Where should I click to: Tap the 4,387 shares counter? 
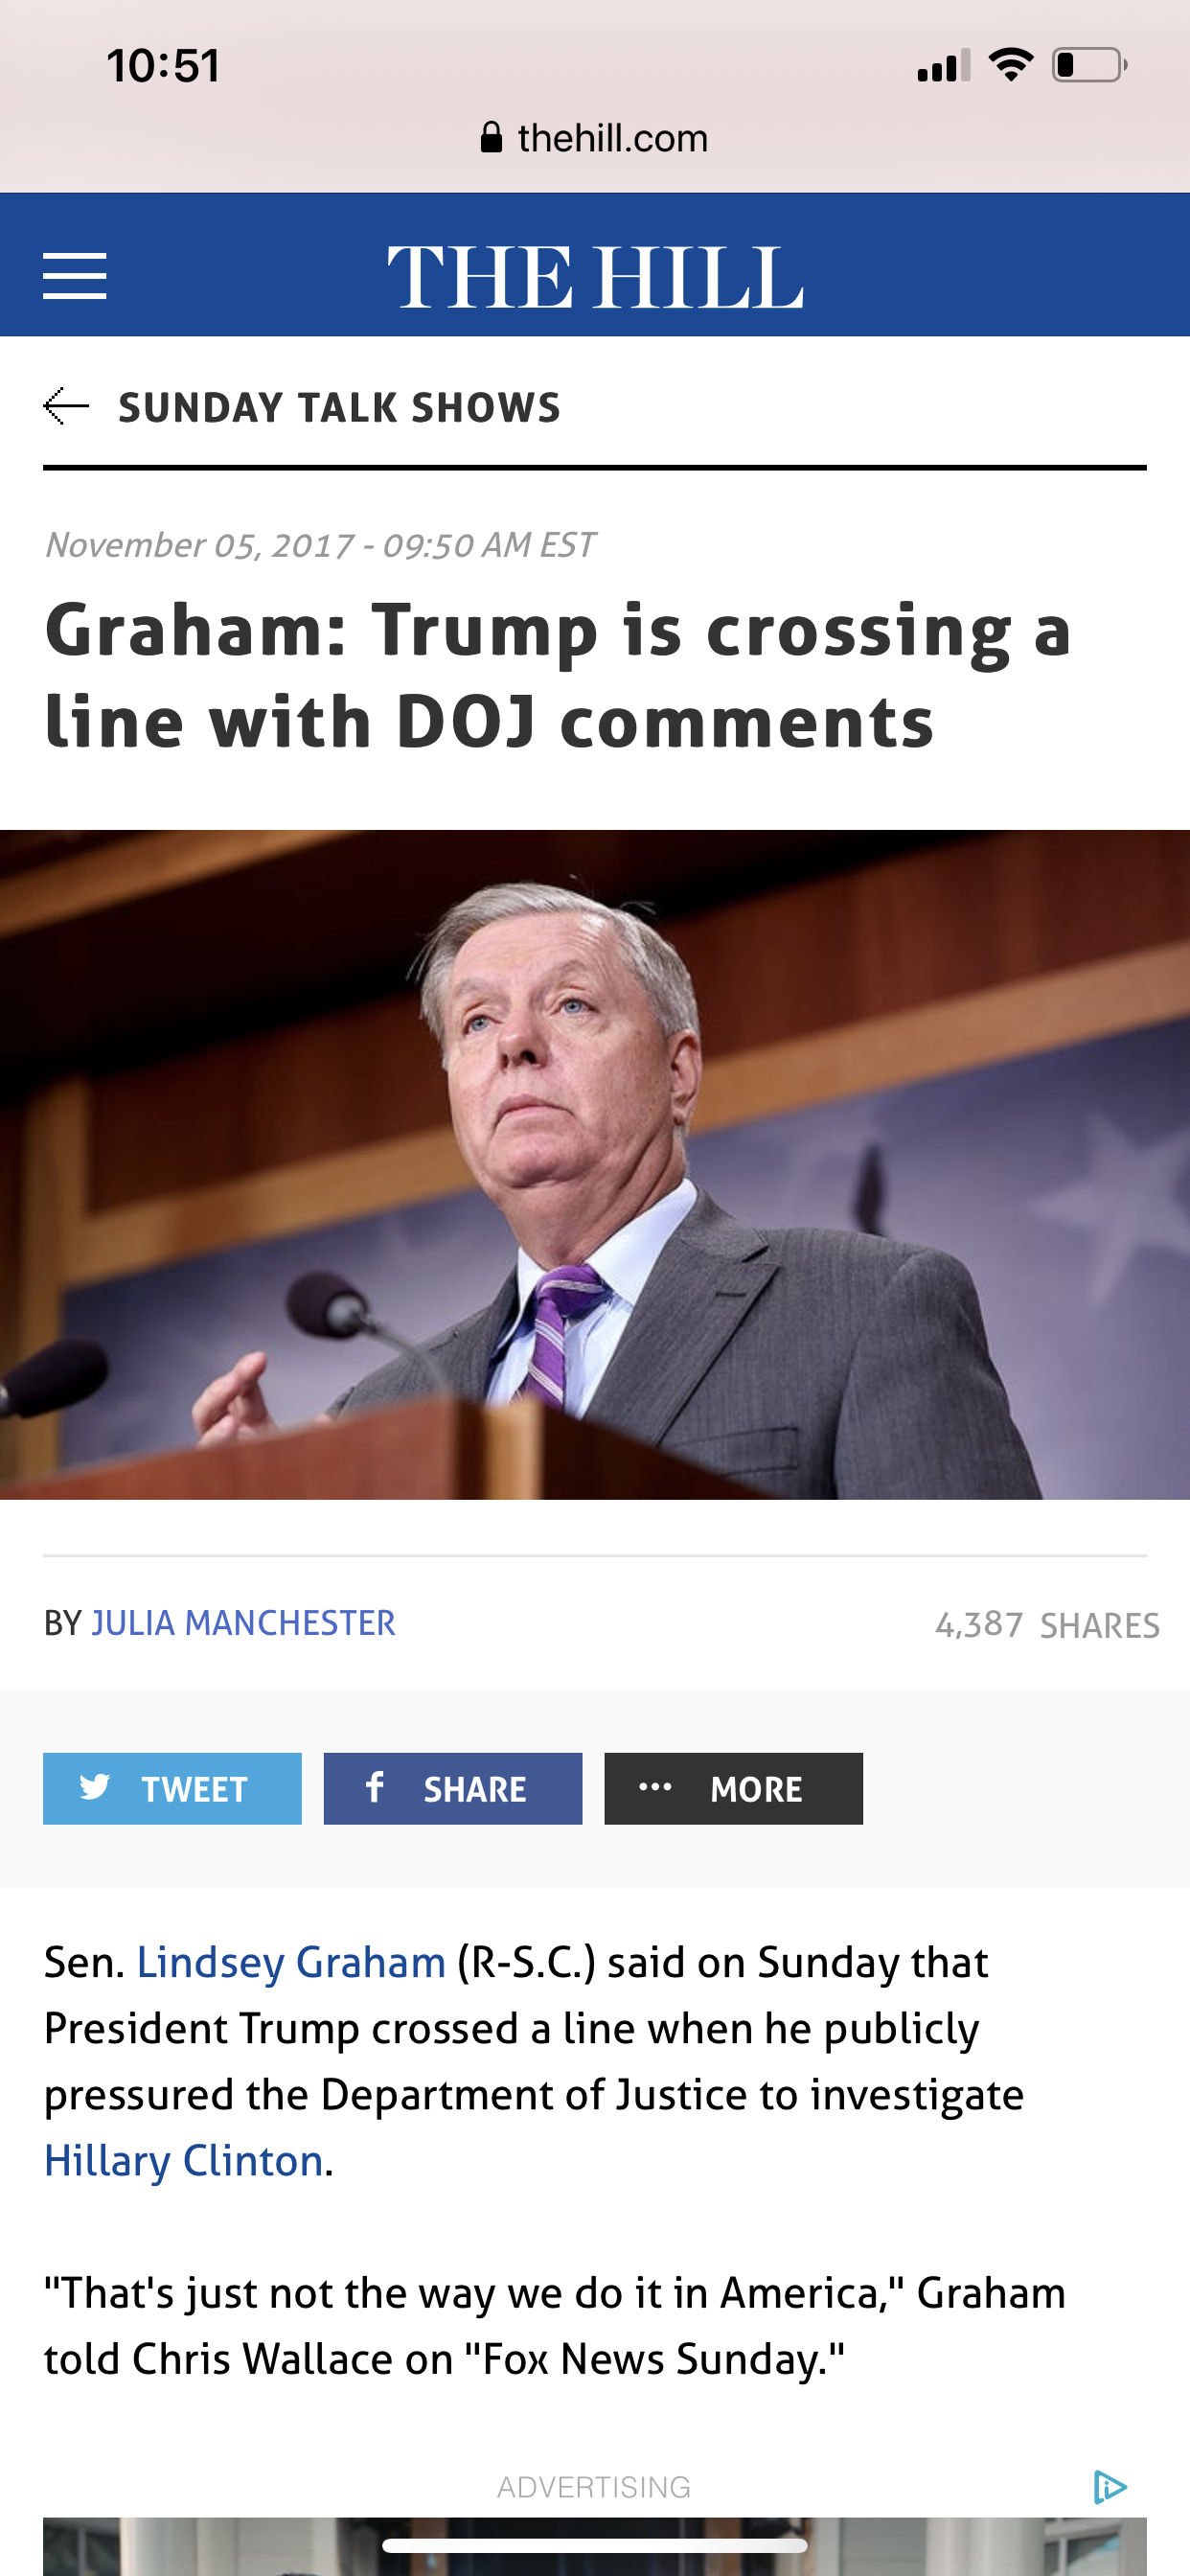click(x=1047, y=1625)
